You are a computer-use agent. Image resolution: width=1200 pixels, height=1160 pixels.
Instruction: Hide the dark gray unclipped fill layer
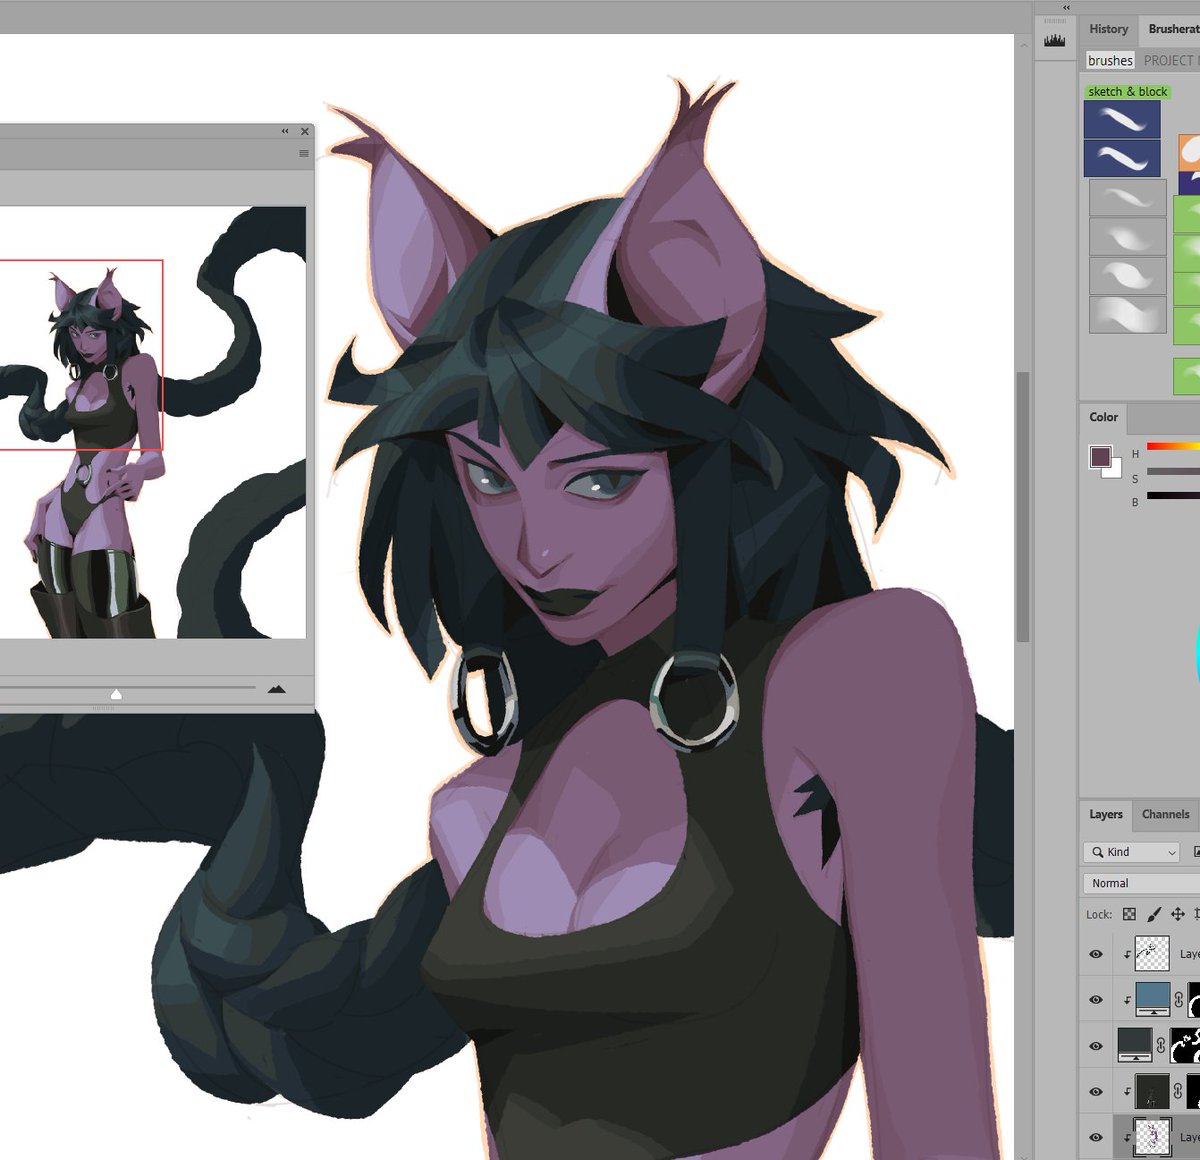tap(1096, 1046)
